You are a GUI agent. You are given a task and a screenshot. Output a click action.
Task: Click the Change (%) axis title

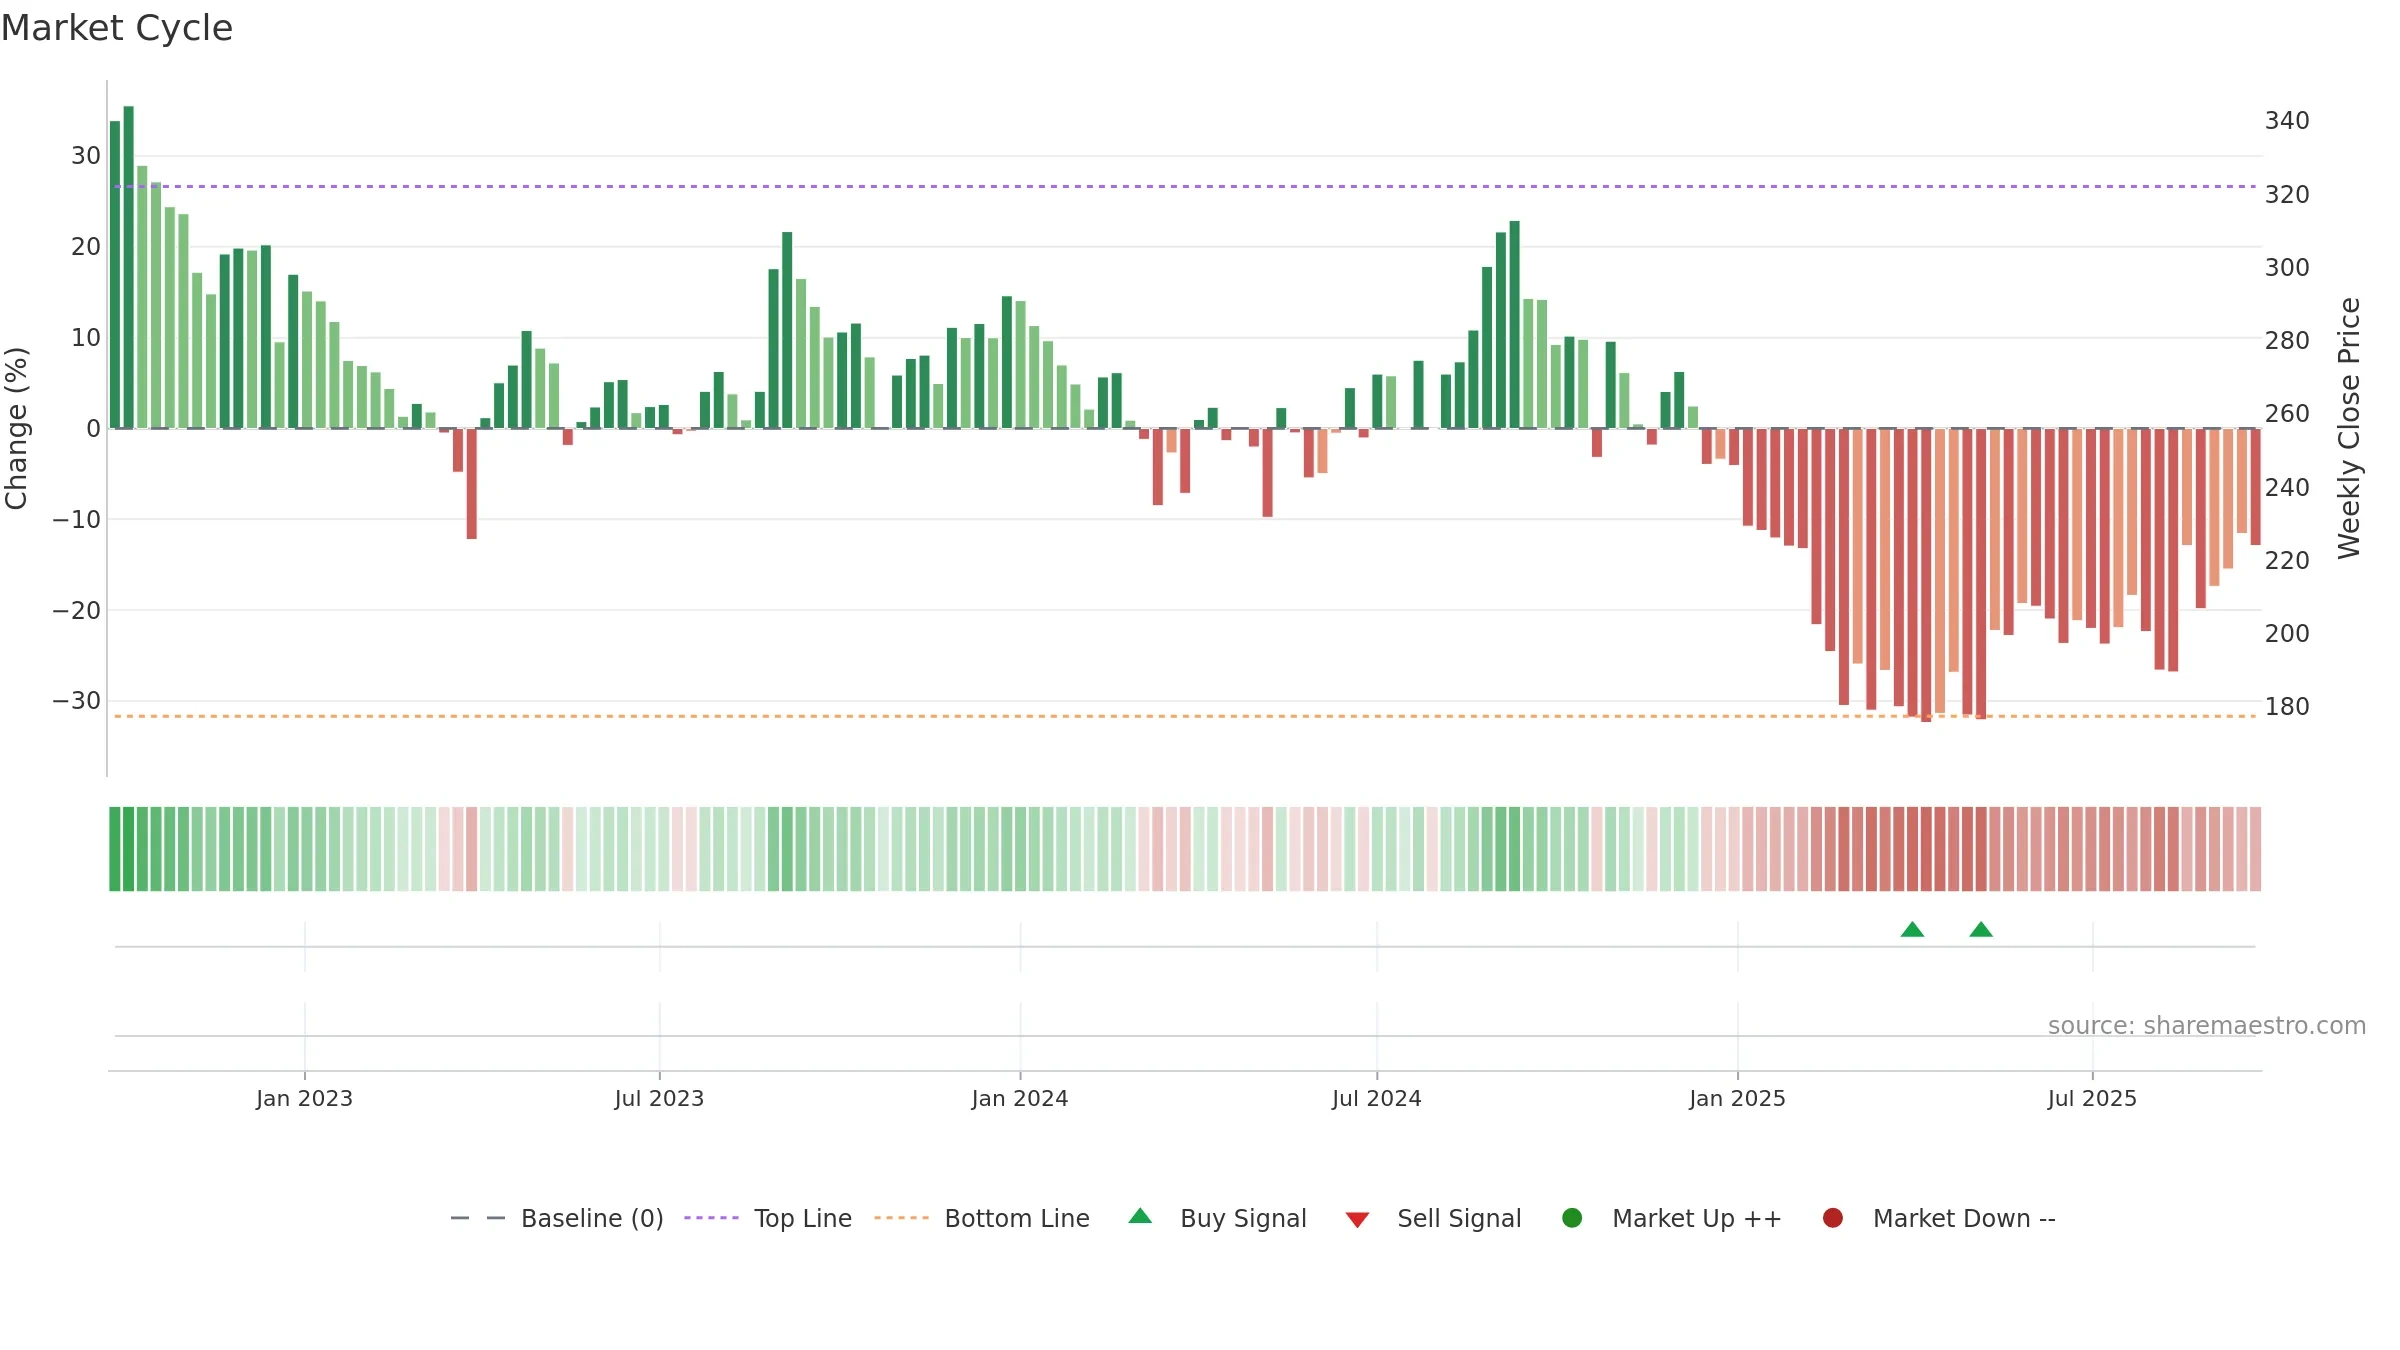click(16, 428)
